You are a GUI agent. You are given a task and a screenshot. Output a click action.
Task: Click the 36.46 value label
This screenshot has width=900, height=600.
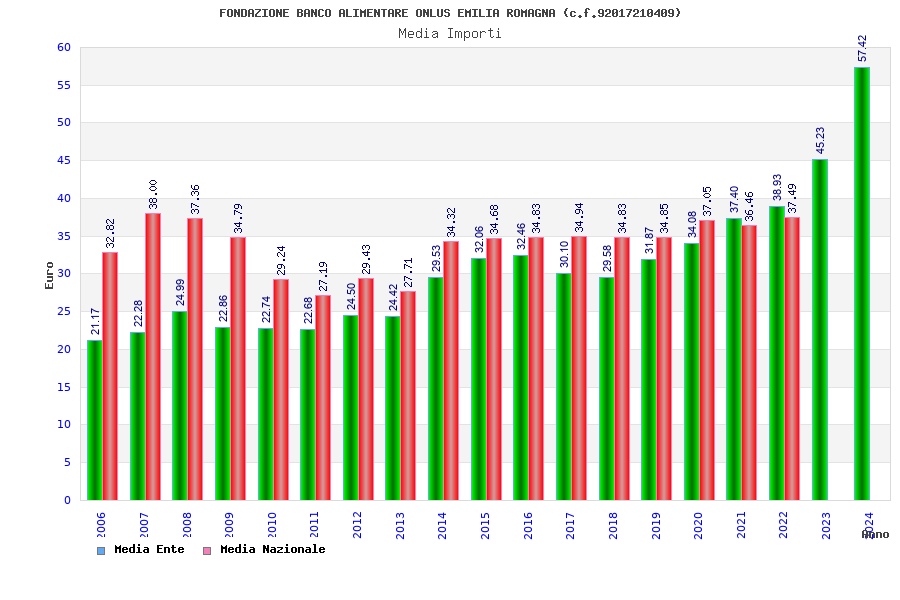pos(749,207)
